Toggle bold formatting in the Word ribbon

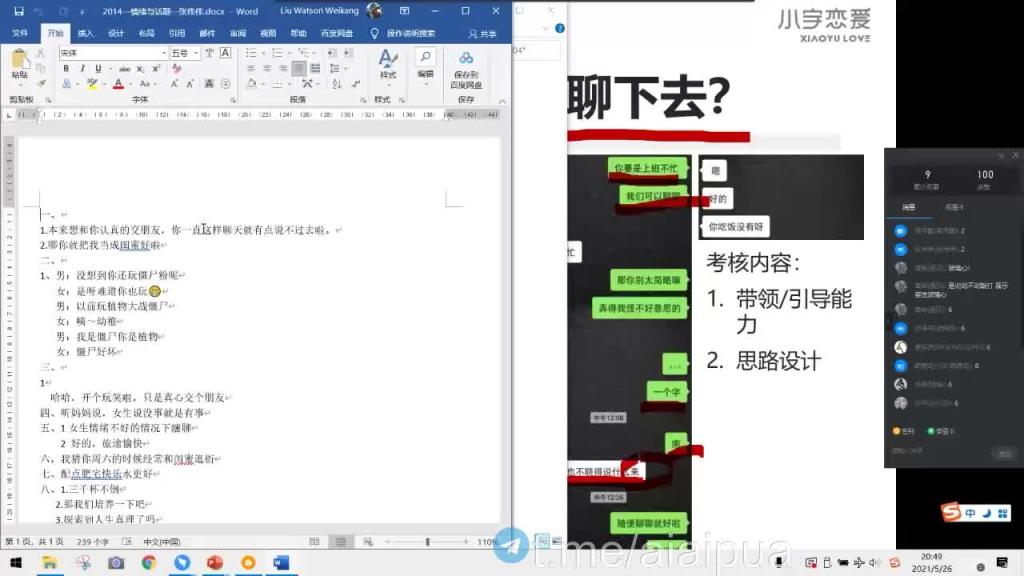click(x=66, y=69)
